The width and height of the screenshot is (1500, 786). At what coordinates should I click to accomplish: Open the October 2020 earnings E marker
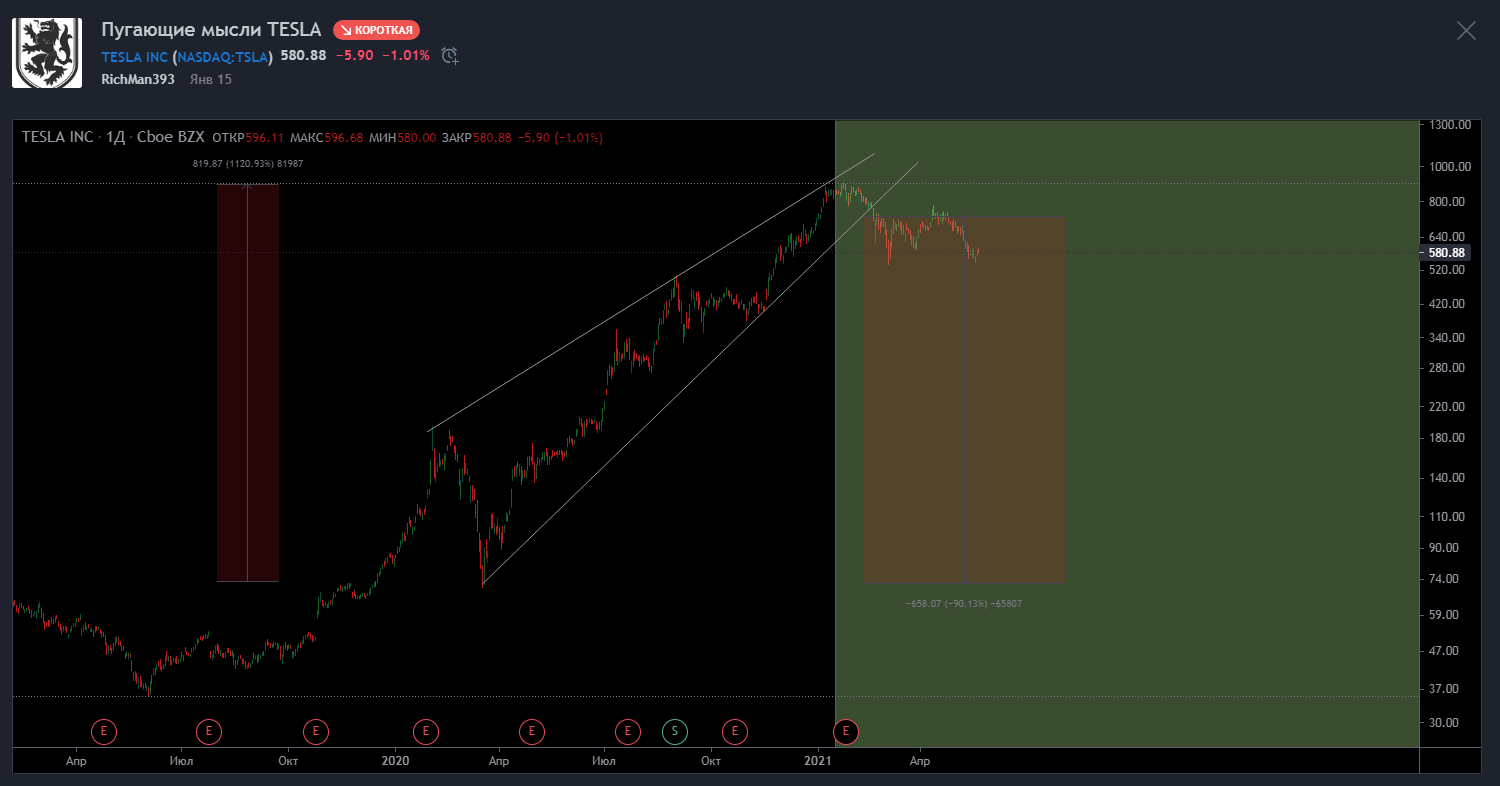point(735,732)
